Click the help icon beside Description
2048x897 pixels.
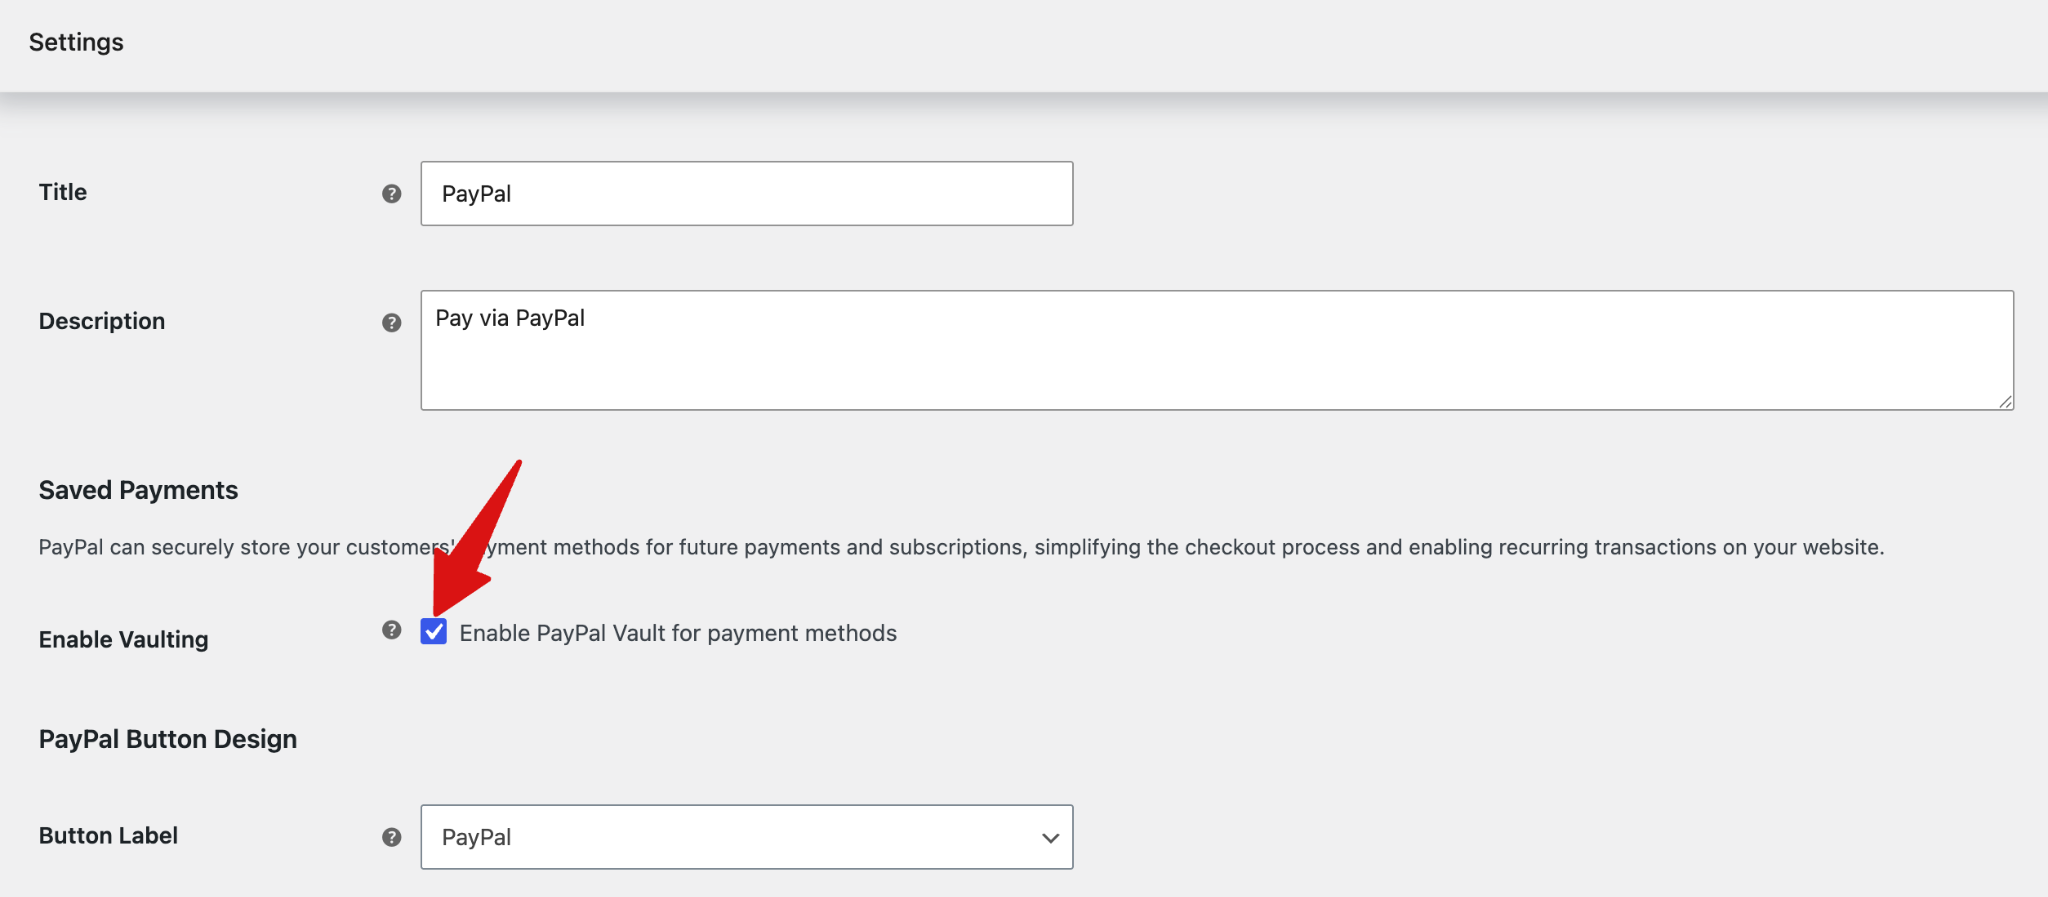pyautogui.click(x=391, y=323)
